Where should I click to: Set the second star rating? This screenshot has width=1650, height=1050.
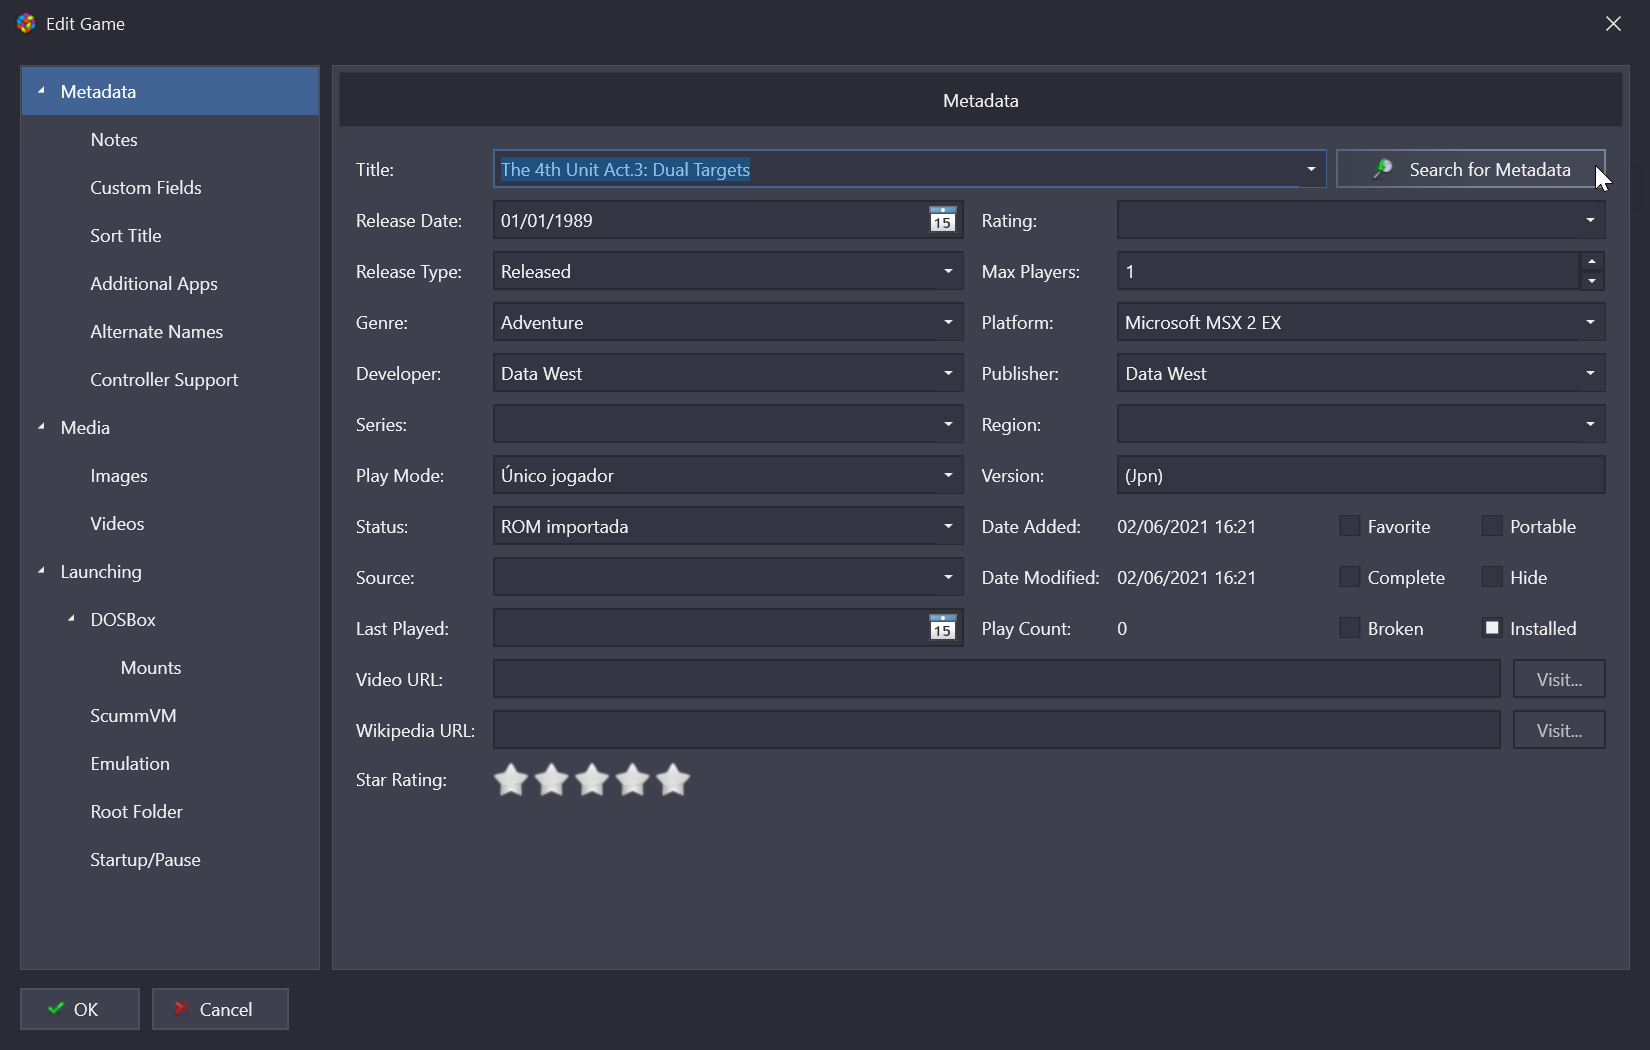(x=552, y=780)
